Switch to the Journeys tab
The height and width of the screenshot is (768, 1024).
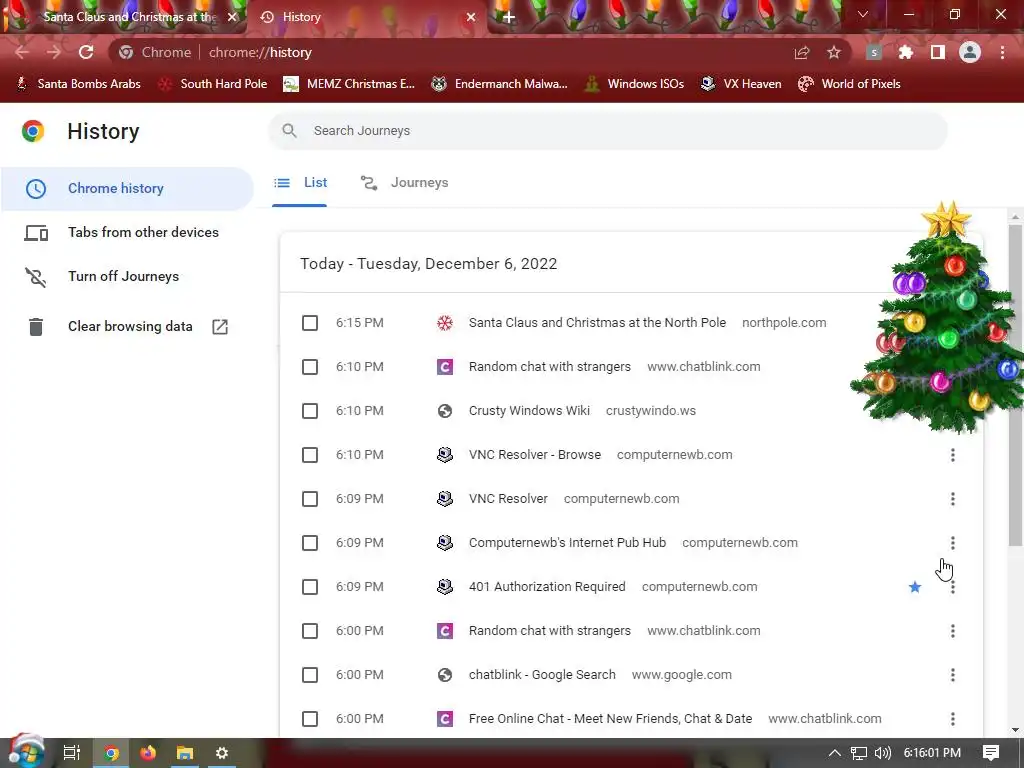pyautogui.click(x=404, y=183)
